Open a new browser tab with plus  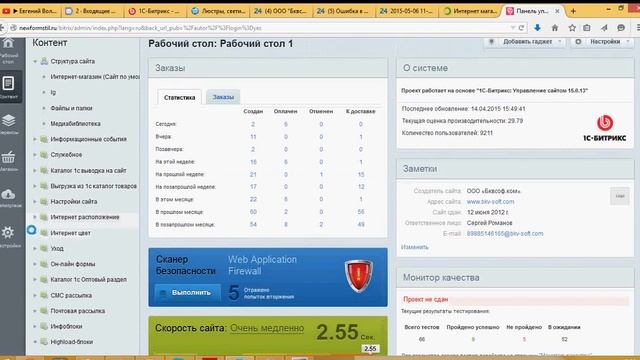(x=573, y=11)
